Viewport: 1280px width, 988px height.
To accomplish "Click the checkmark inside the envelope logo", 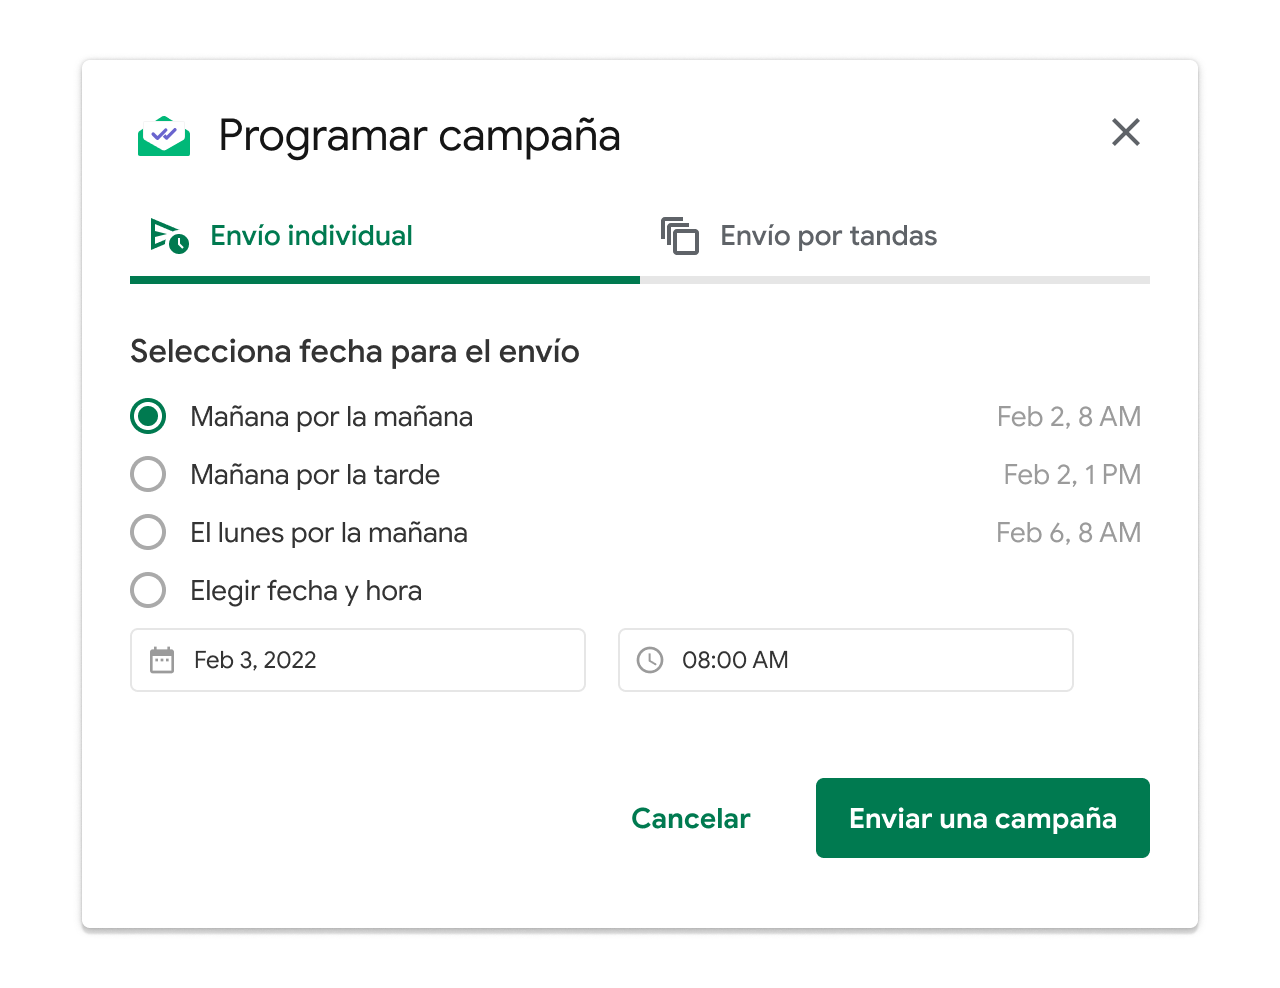I will [164, 132].
